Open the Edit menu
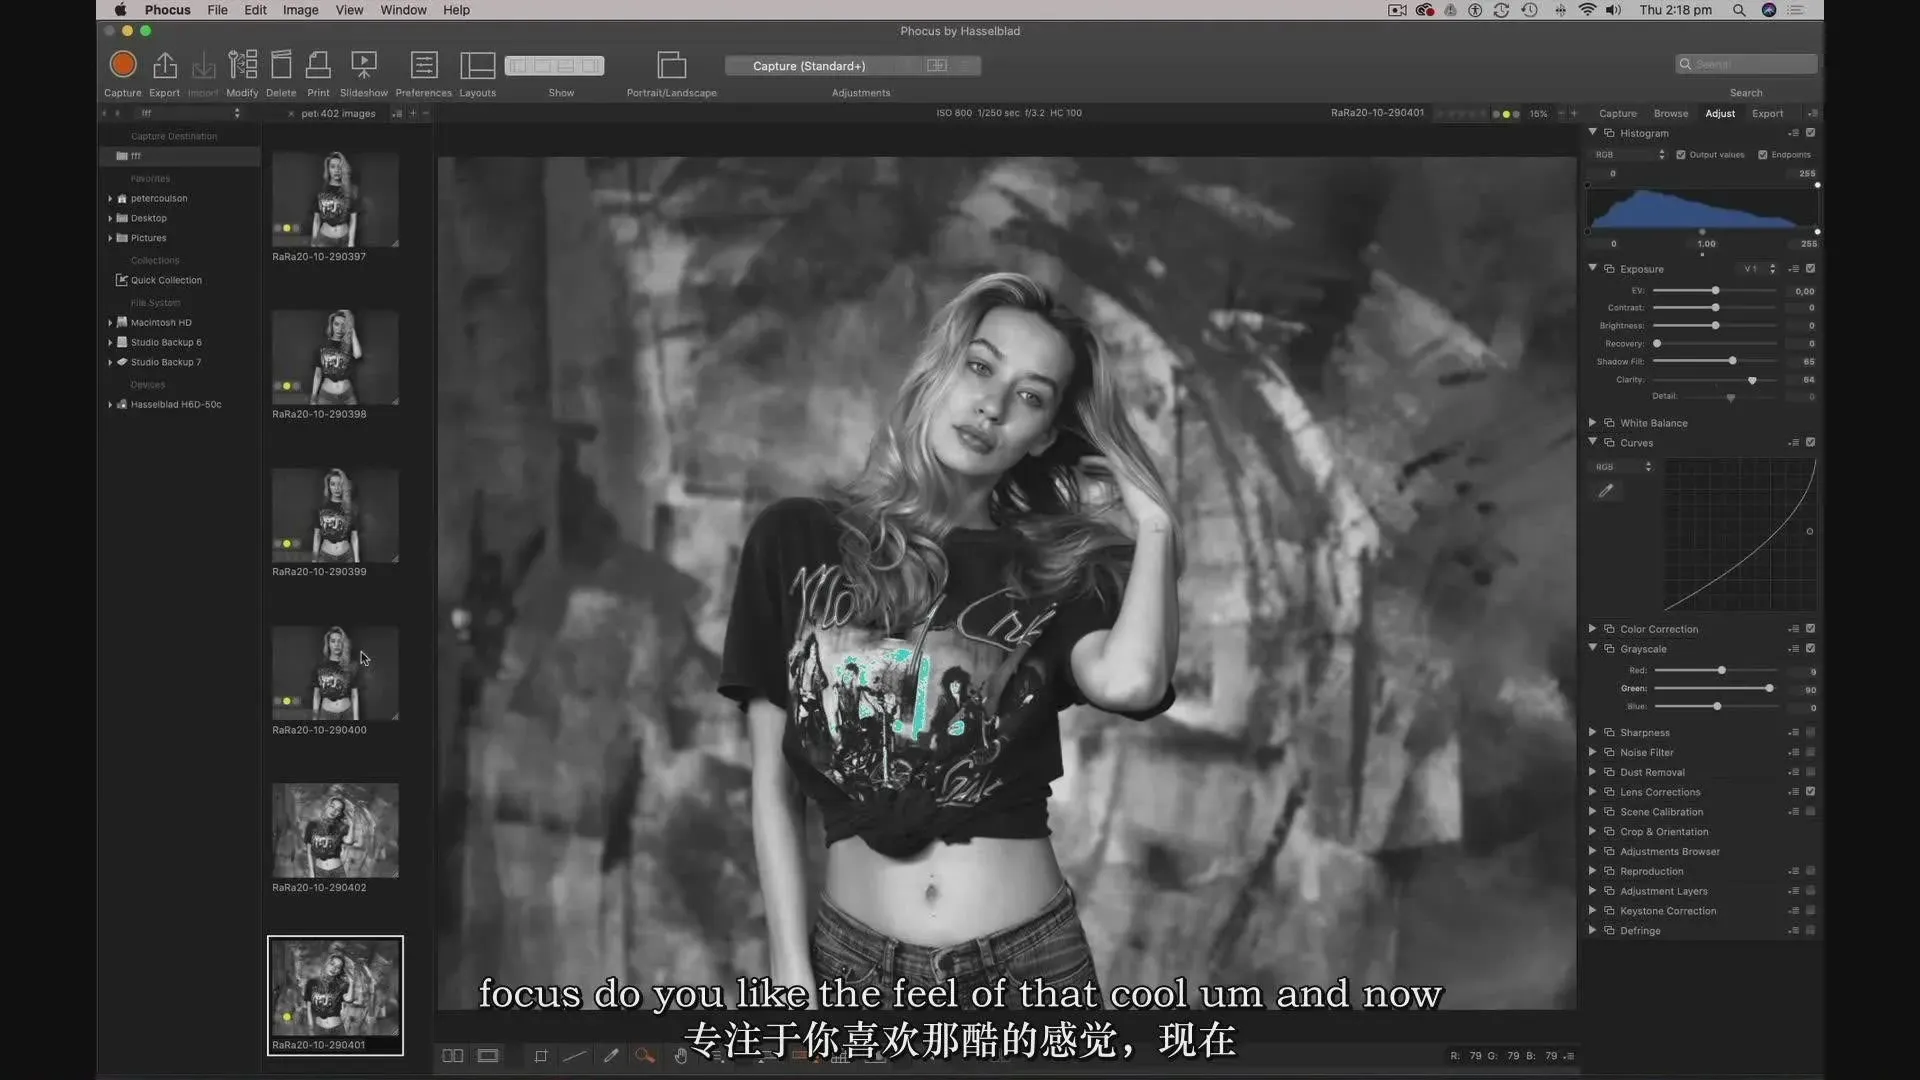Screen dimensions: 1920x1080 [x=255, y=10]
